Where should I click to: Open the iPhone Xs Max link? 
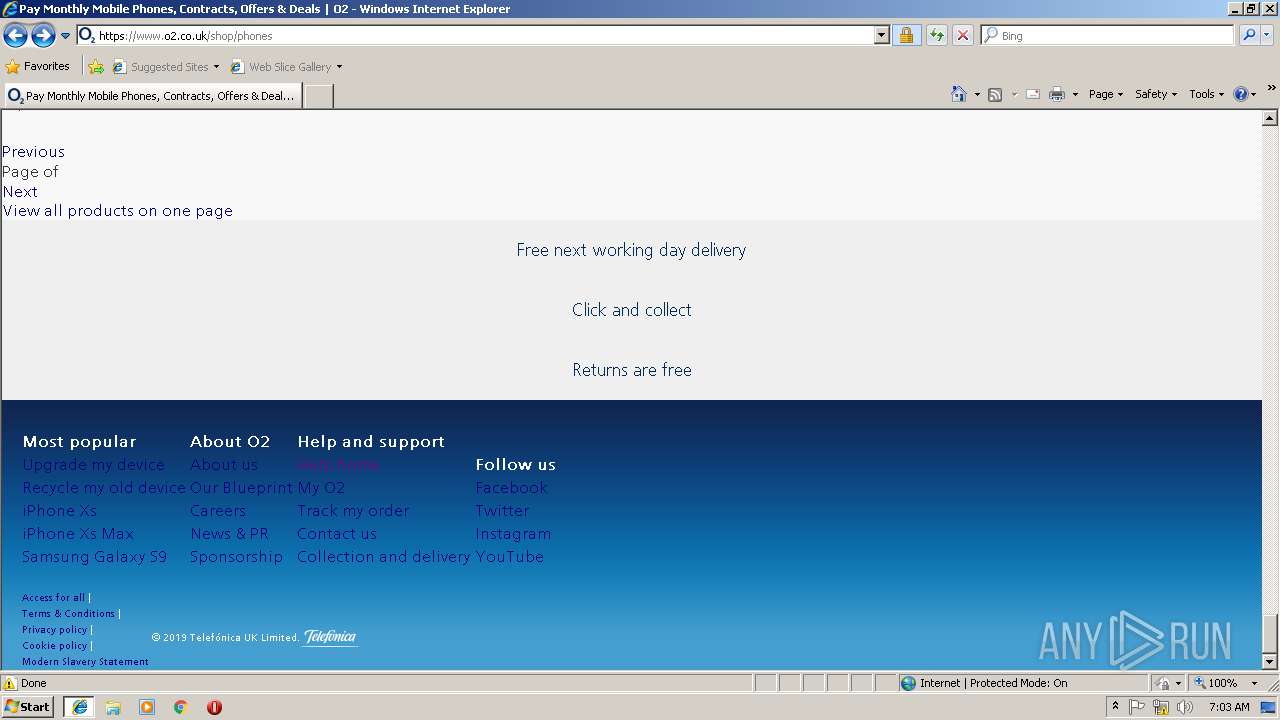[x=78, y=534]
